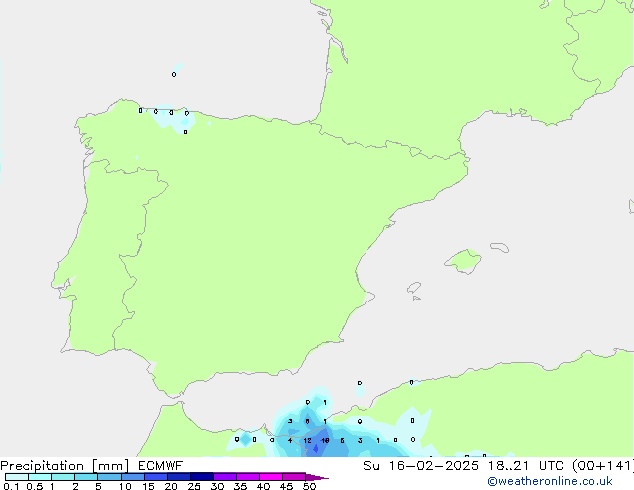Screen dimensions: 634x490
Task: Click the green Mallorca island on map
Action: [464, 262]
